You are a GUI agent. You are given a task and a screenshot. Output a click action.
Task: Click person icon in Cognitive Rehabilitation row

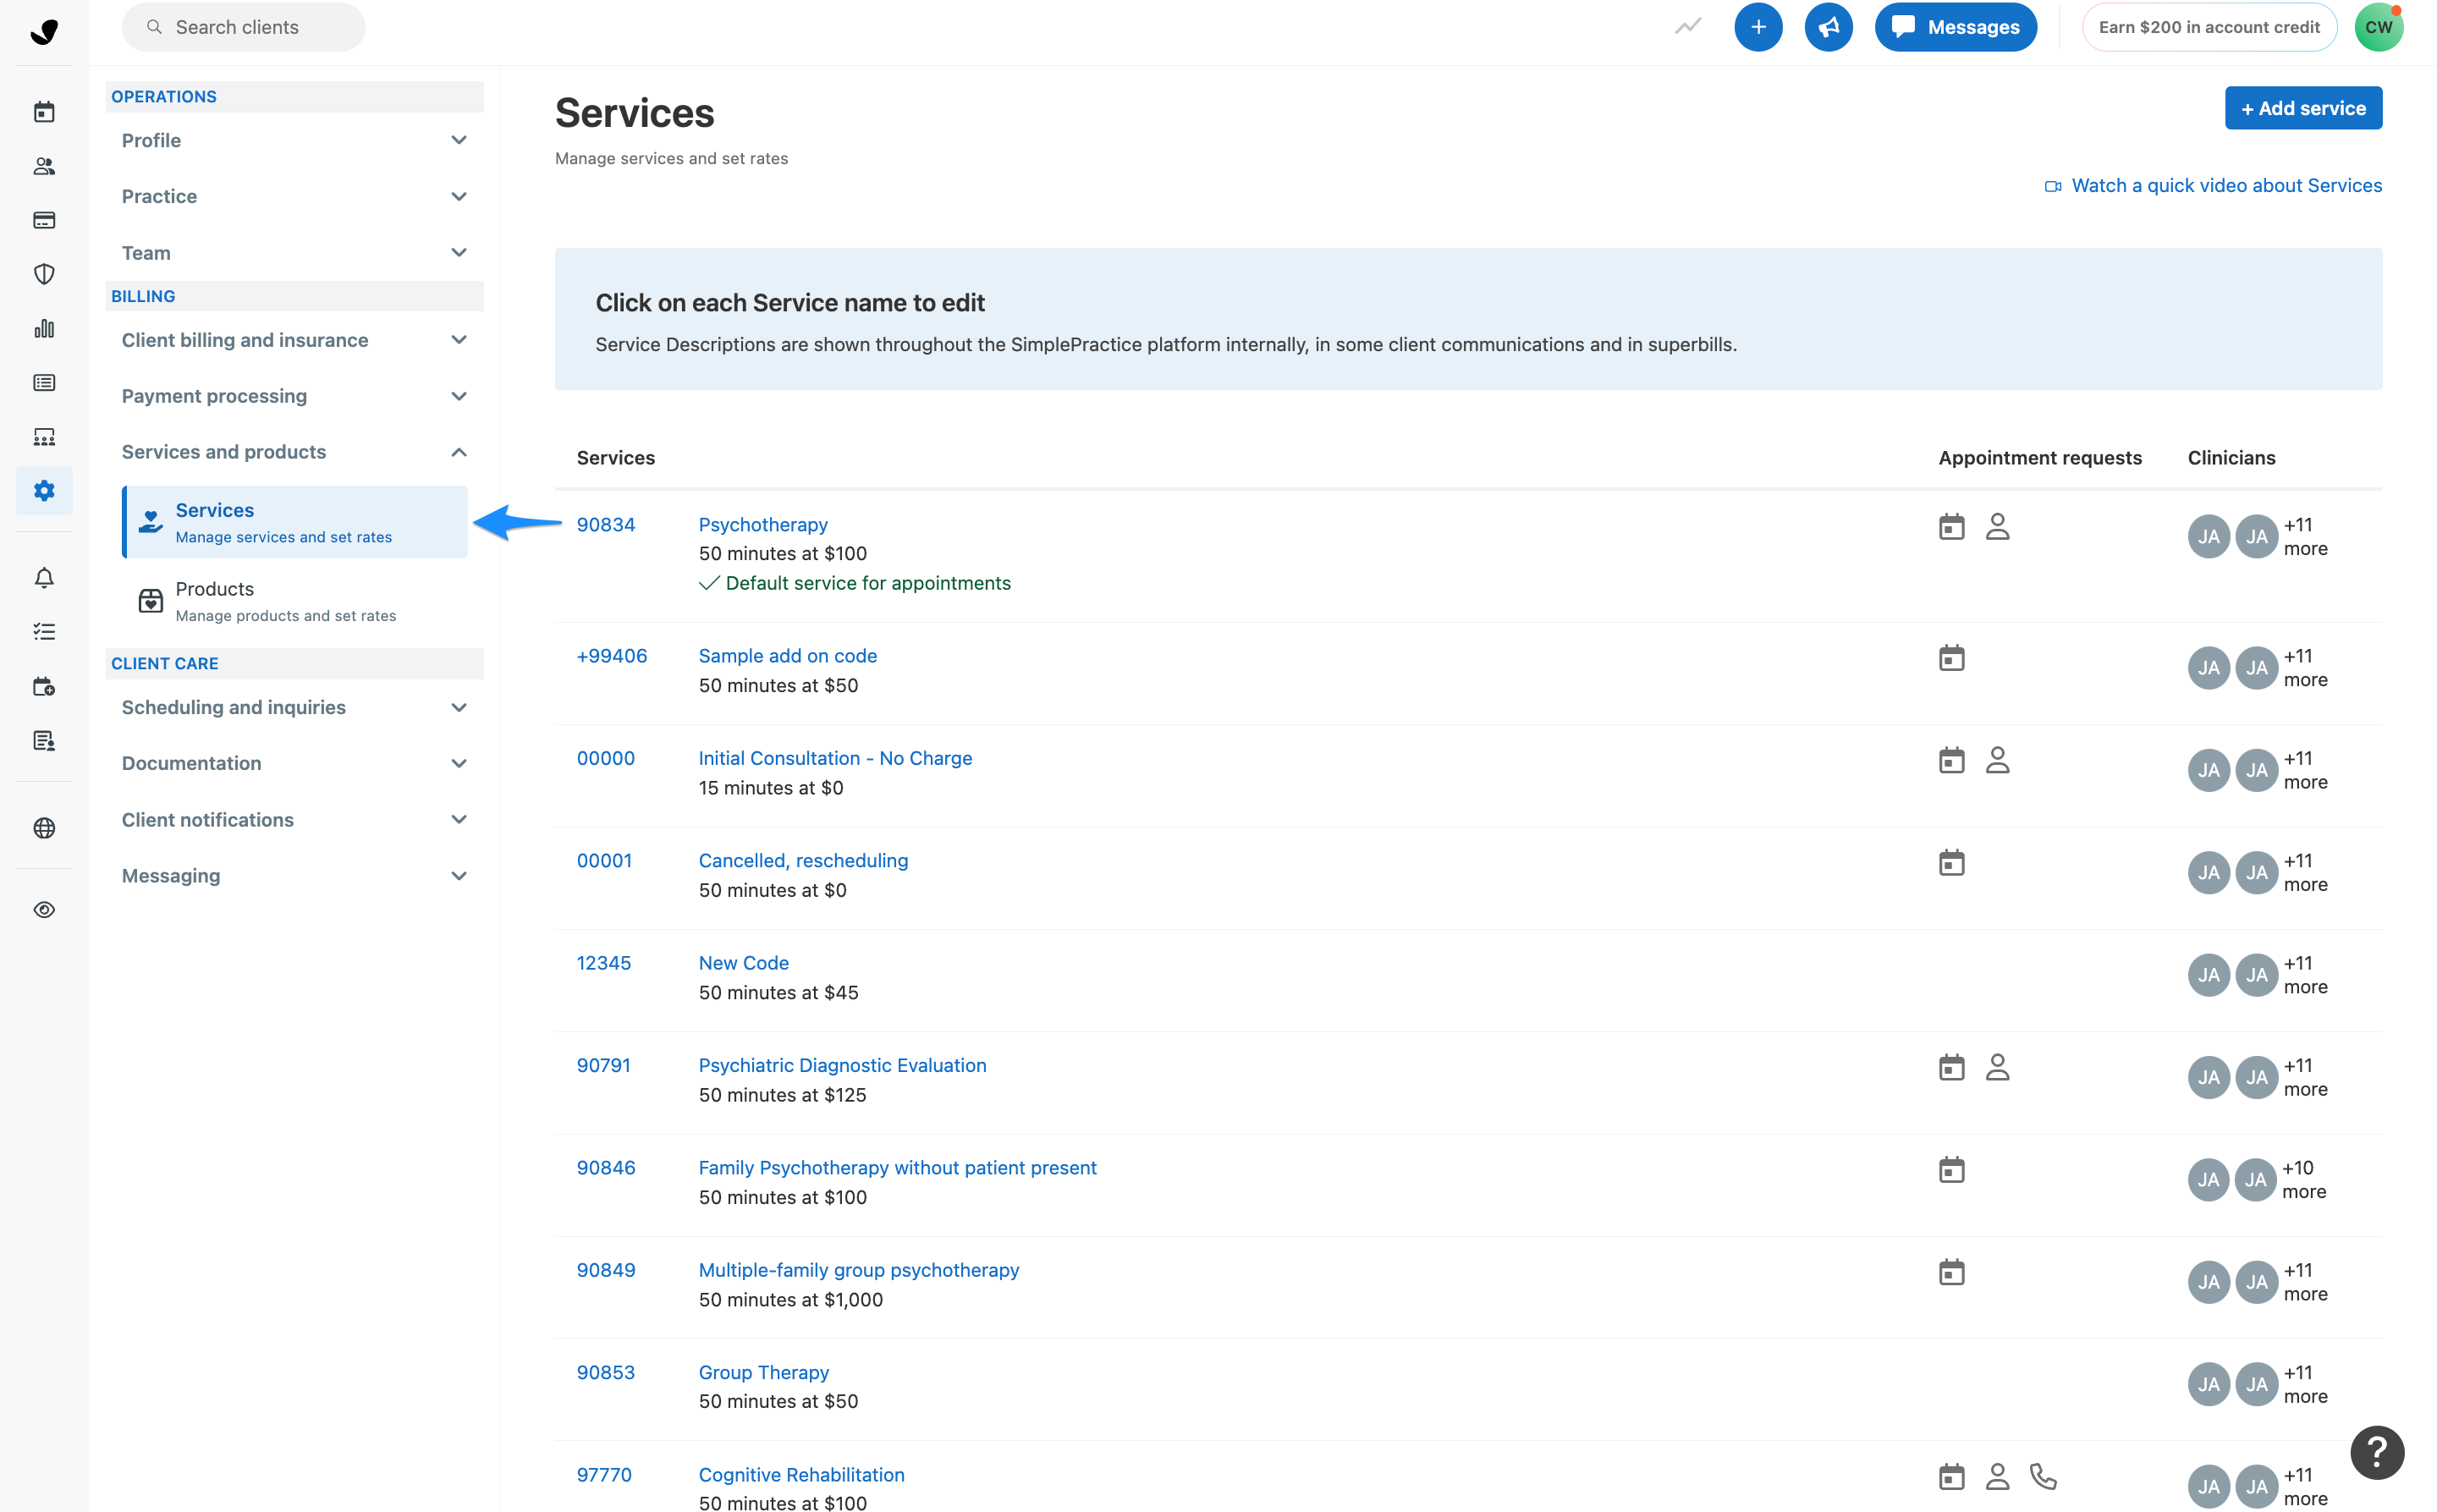(1997, 1476)
